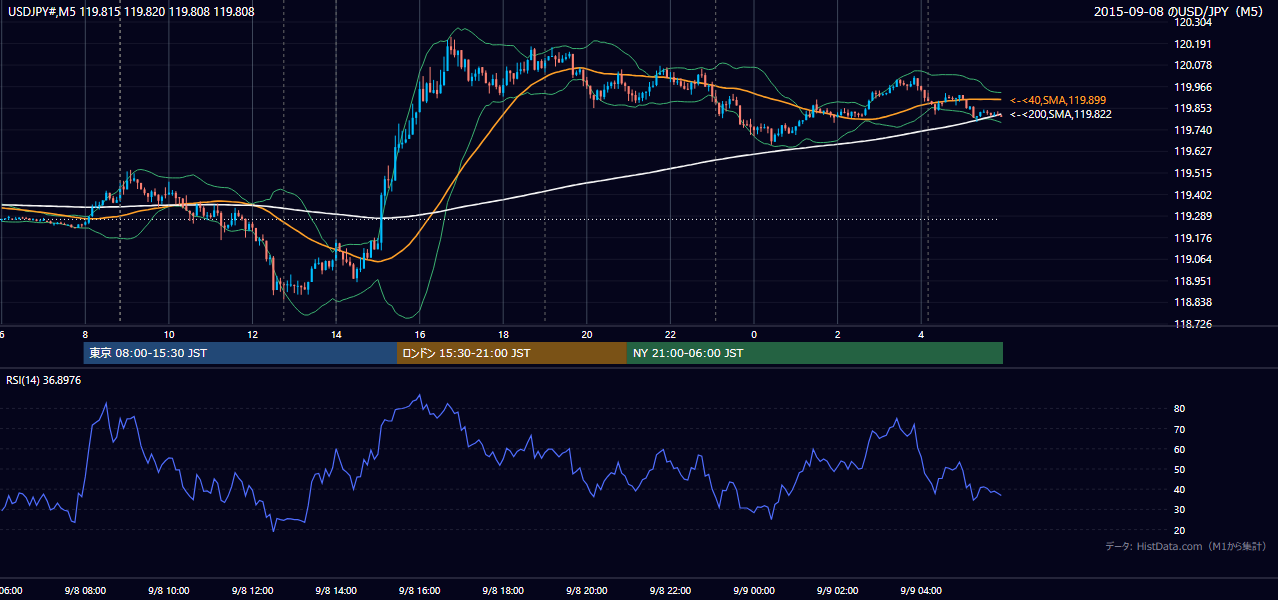Click the 9/8 20:00 date label
1278x600 pixels.
[x=586, y=591]
